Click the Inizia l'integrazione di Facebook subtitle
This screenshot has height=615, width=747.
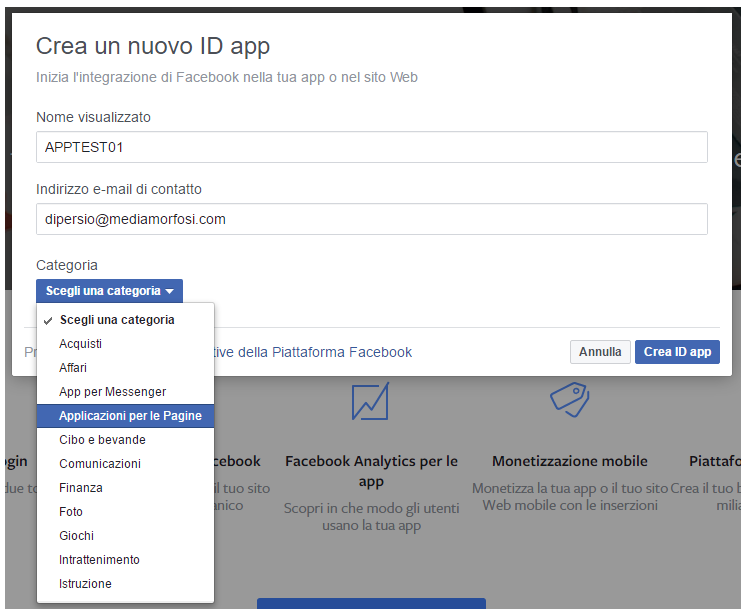pyautogui.click(x=227, y=77)
